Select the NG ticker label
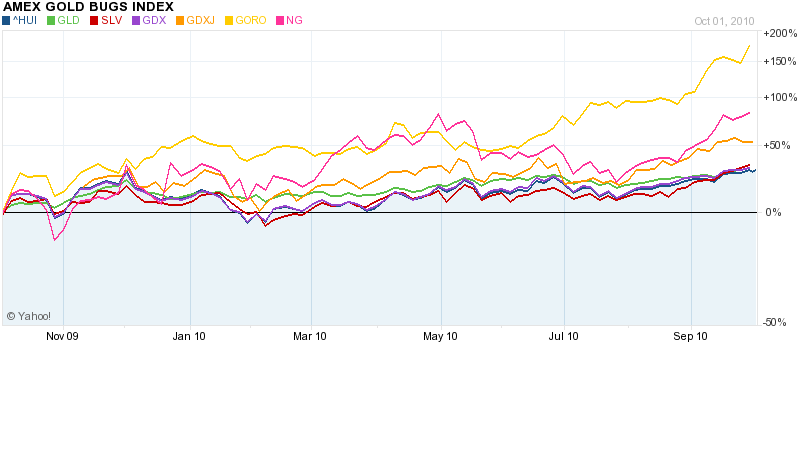The image size is (800, 475). tap(294, 20)
